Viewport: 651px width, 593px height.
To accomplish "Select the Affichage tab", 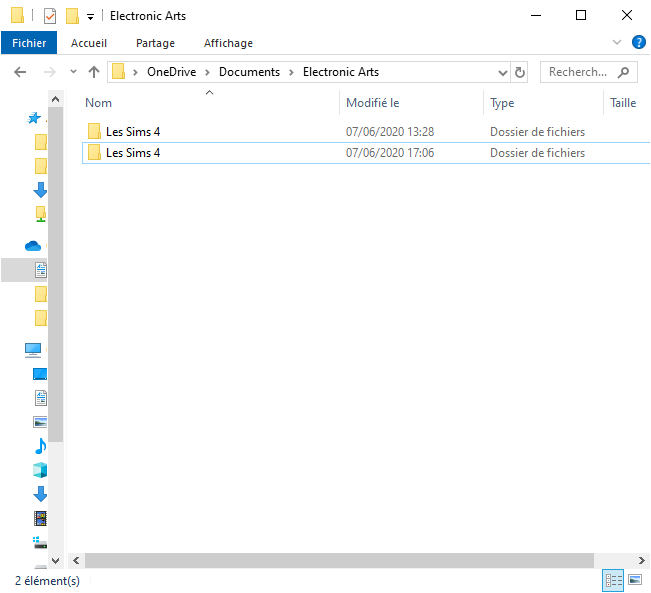I will [228, 43].
